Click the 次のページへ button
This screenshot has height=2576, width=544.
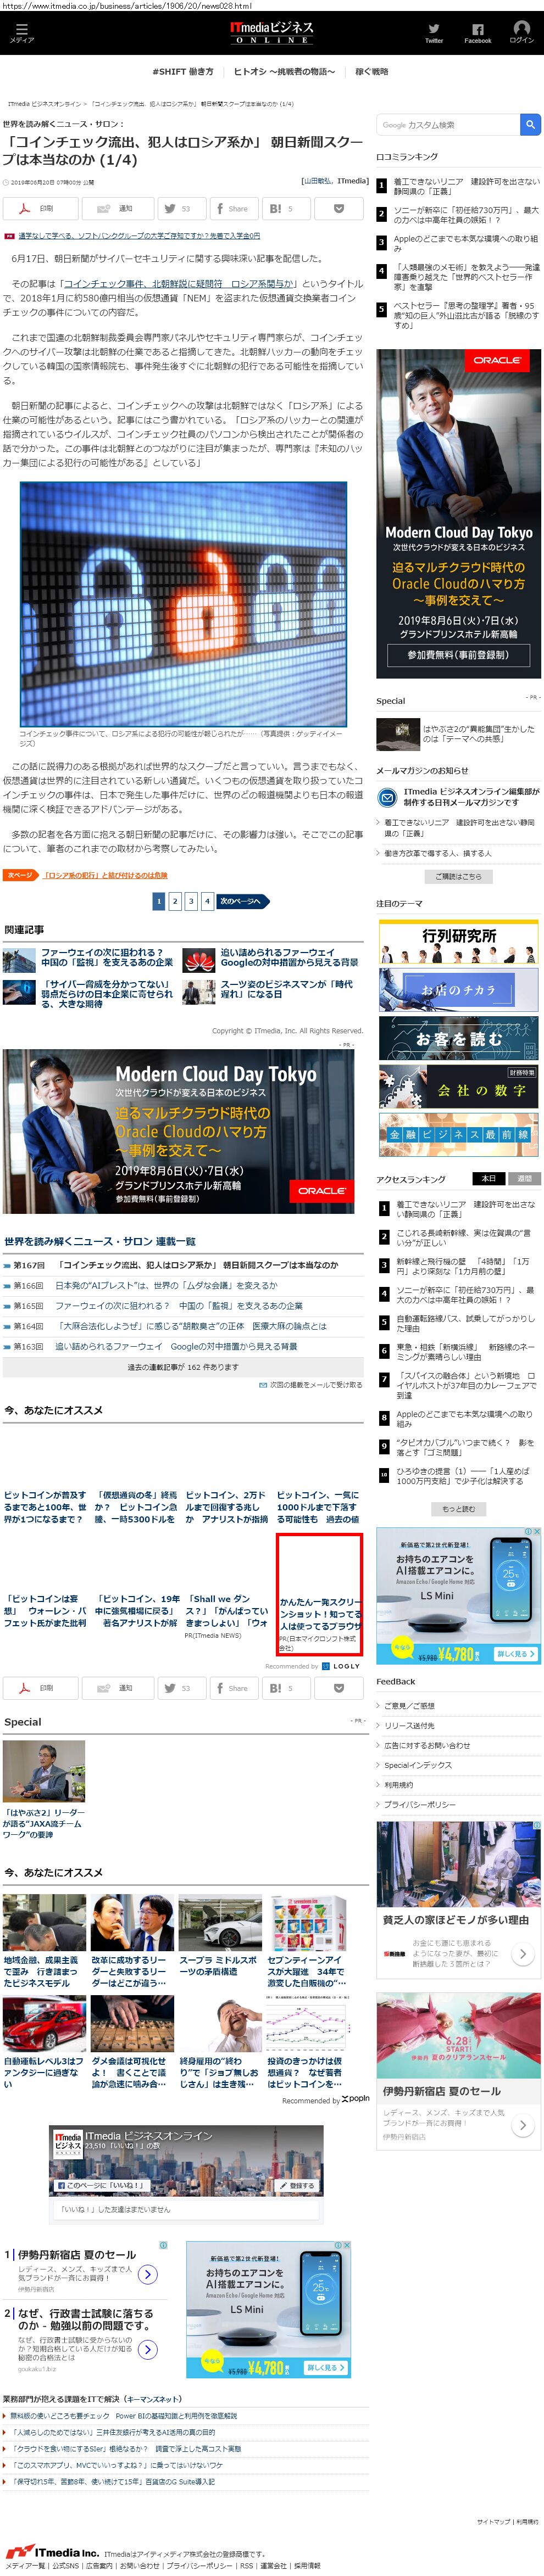click(x=243, y=901)
